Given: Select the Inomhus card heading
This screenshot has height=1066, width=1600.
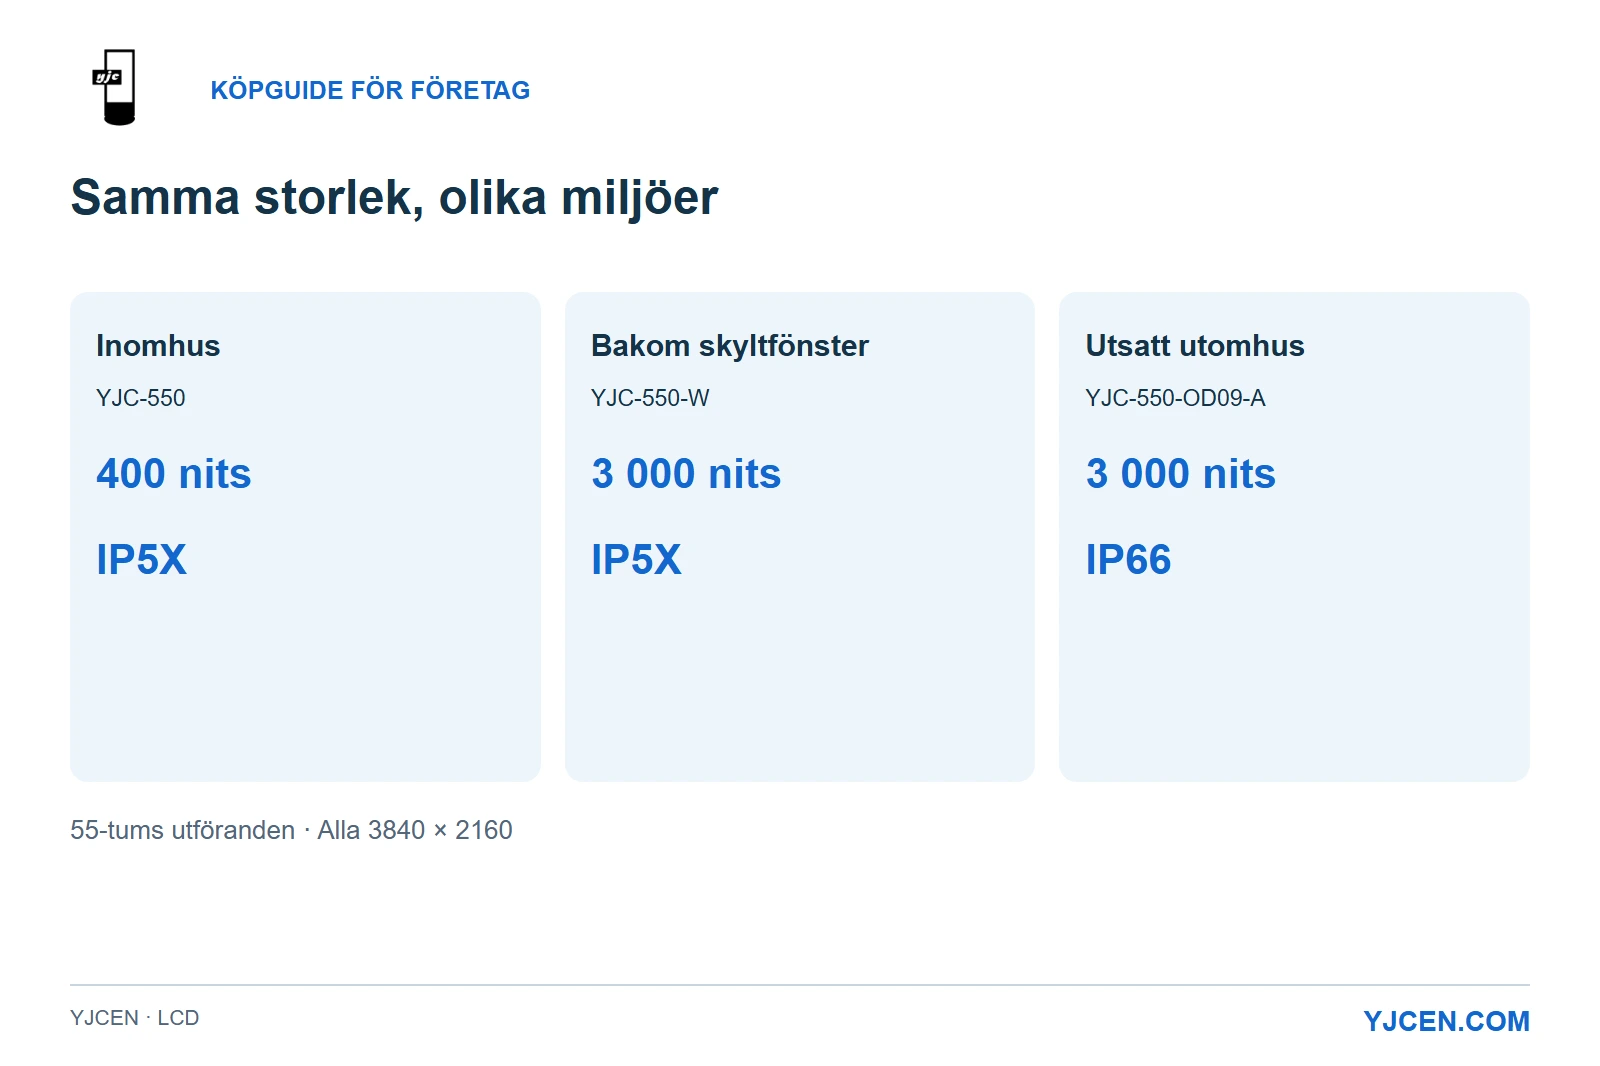Looking at the screenshot, I should point(158,346).
